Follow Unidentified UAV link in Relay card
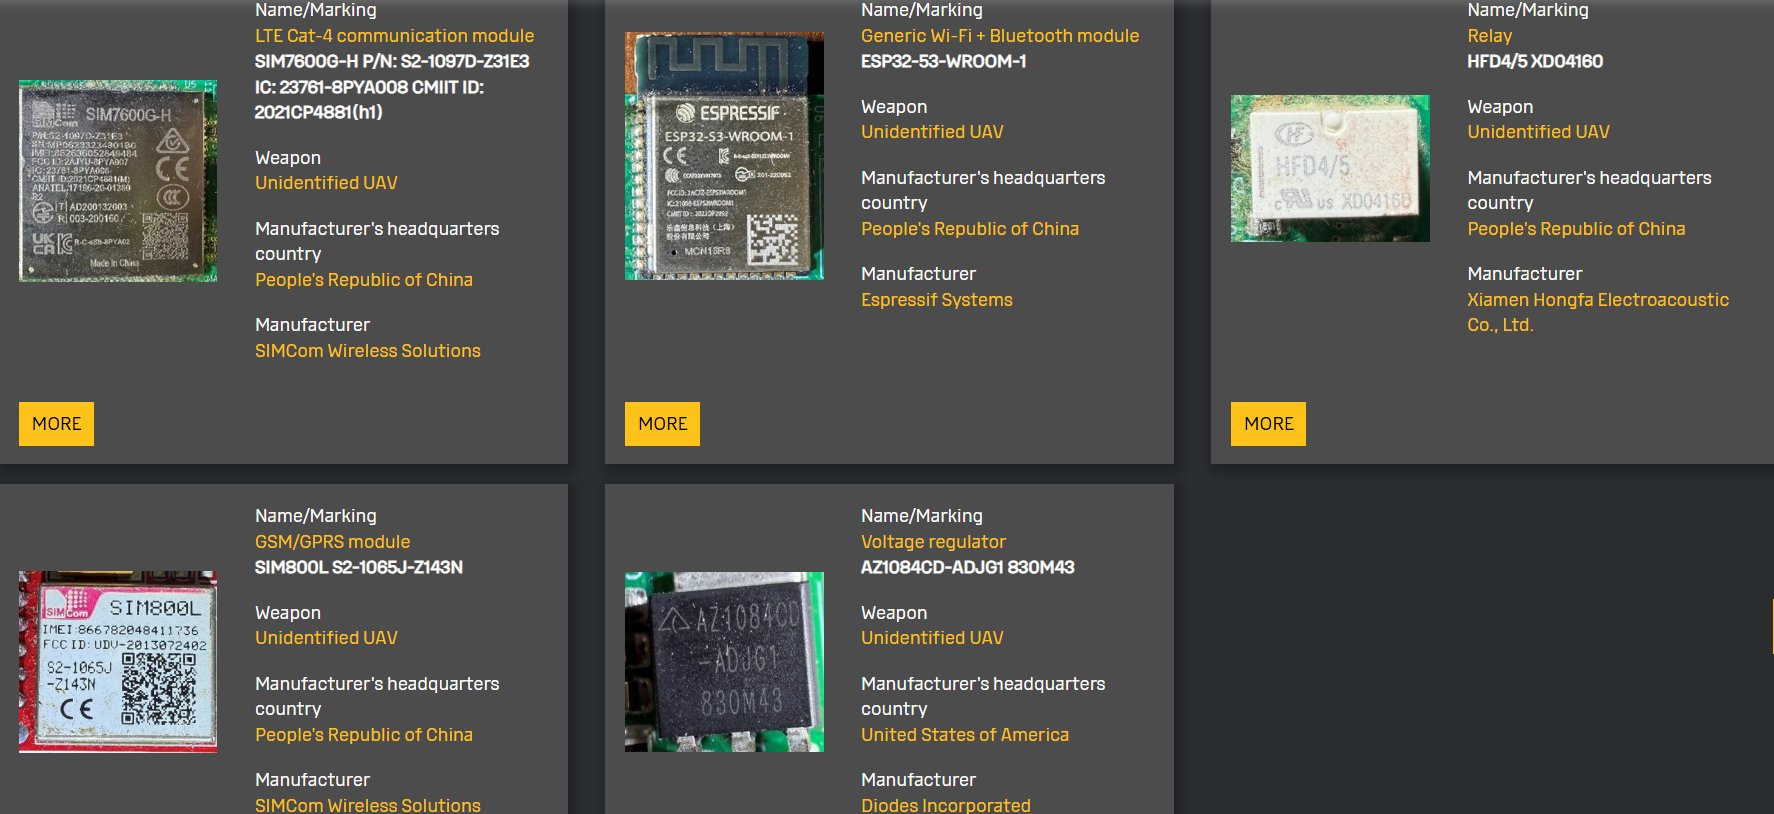This screenshot has width=1774, height=814. click(x=1538, y=132)
